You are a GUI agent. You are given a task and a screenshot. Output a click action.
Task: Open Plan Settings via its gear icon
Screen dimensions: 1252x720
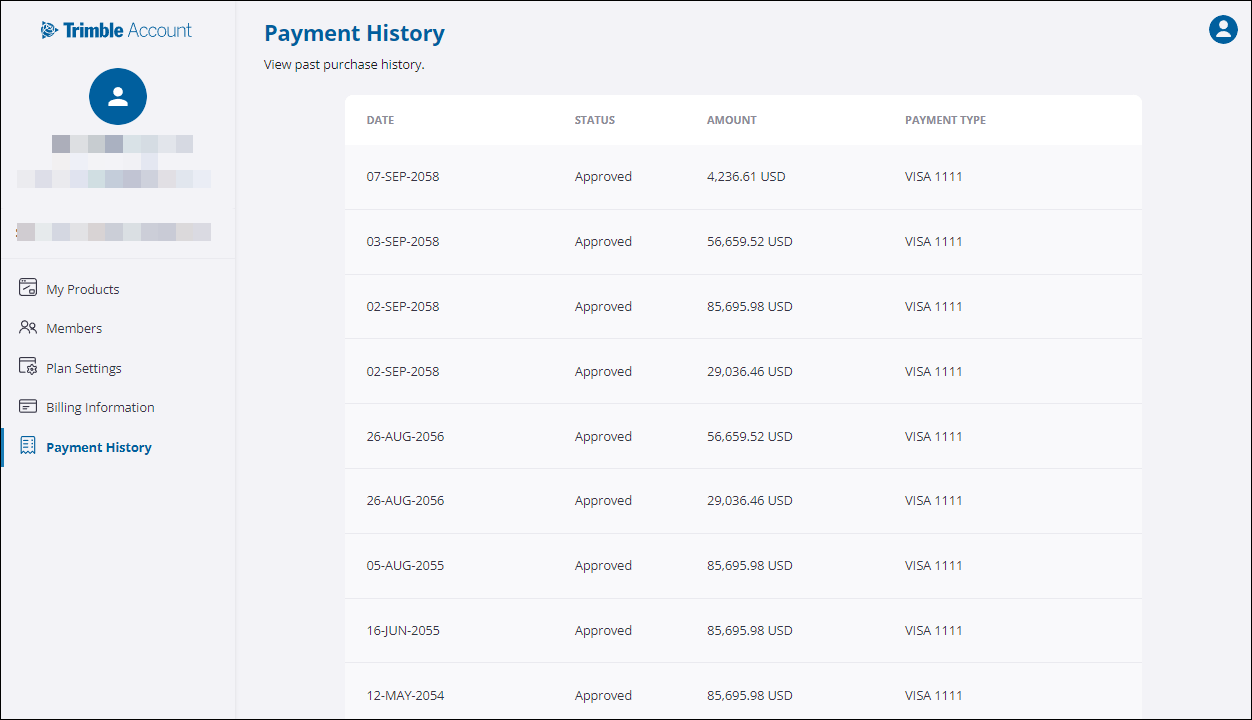coord(28,367)
